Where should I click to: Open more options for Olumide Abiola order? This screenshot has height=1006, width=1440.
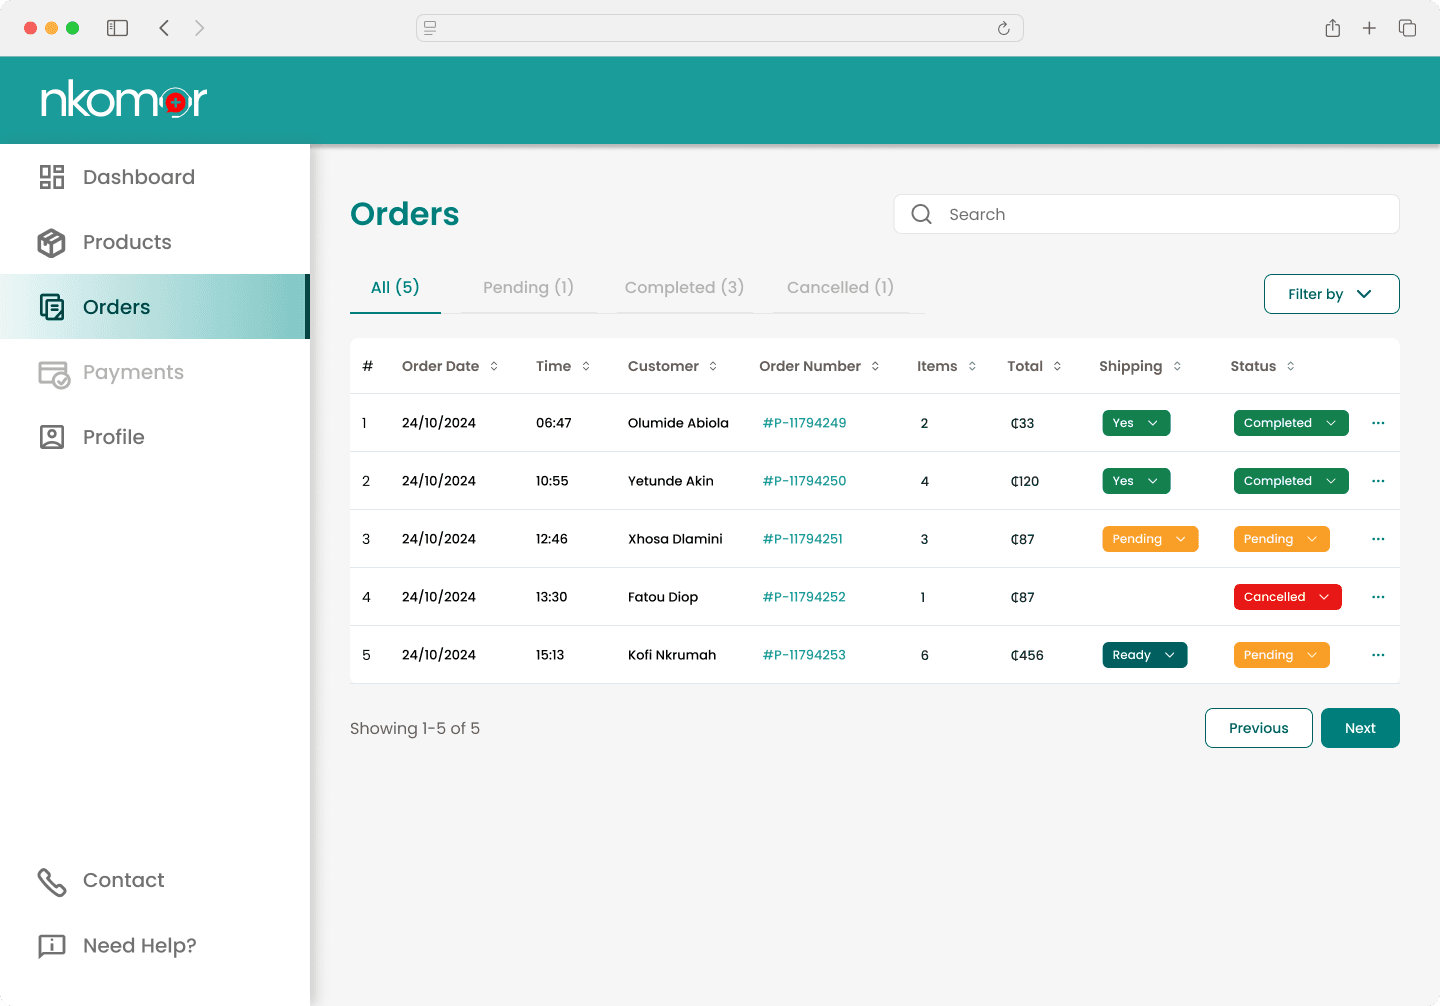click(x=1378, y=423)
